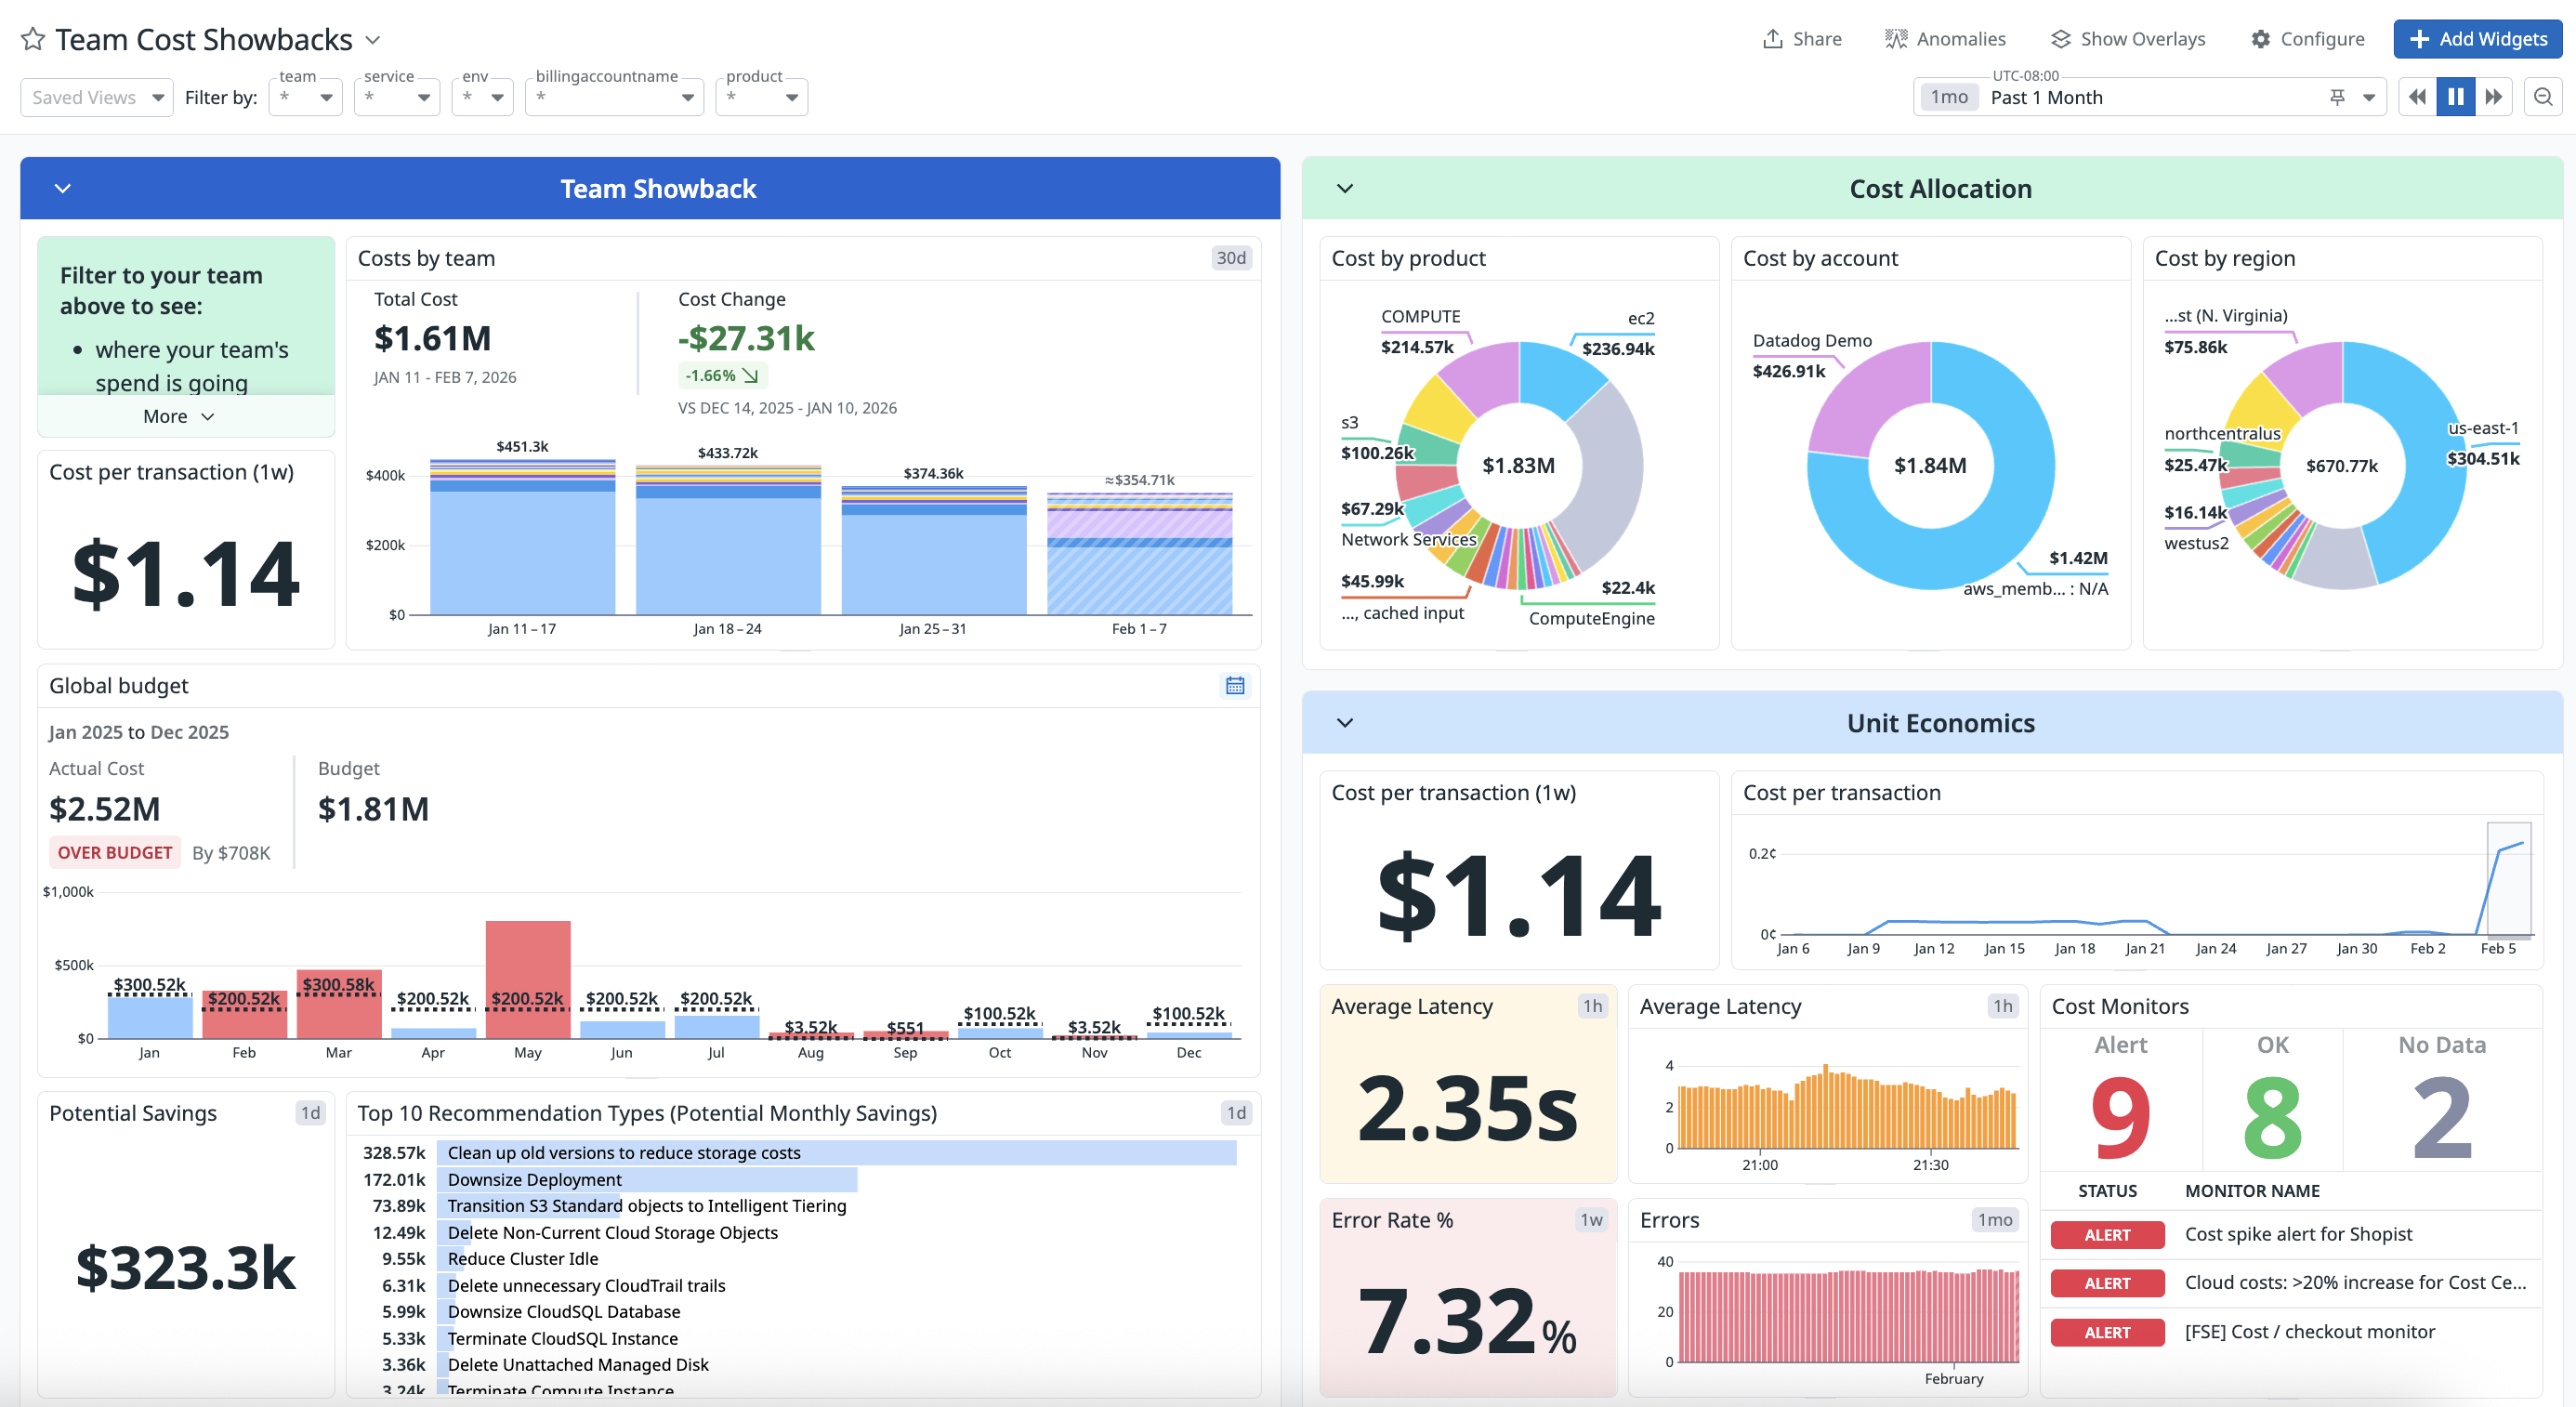Open the Cost spike alert for Shopist monitor
Viewport: 2576px width, 1407px height.
point(2298,1234)
